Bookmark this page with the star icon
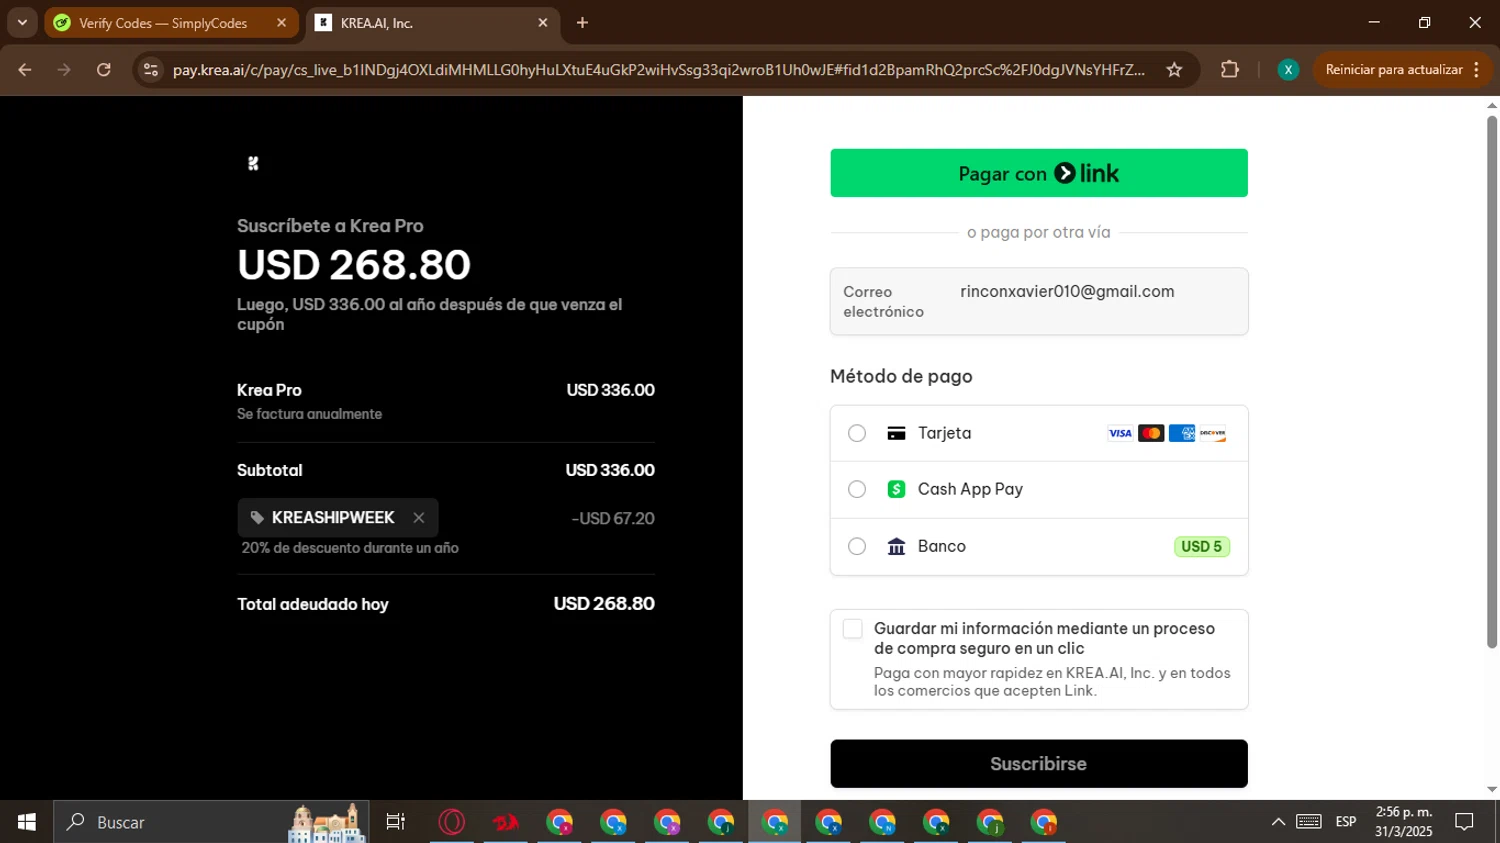1500x843 pixels. [1174, 69]
